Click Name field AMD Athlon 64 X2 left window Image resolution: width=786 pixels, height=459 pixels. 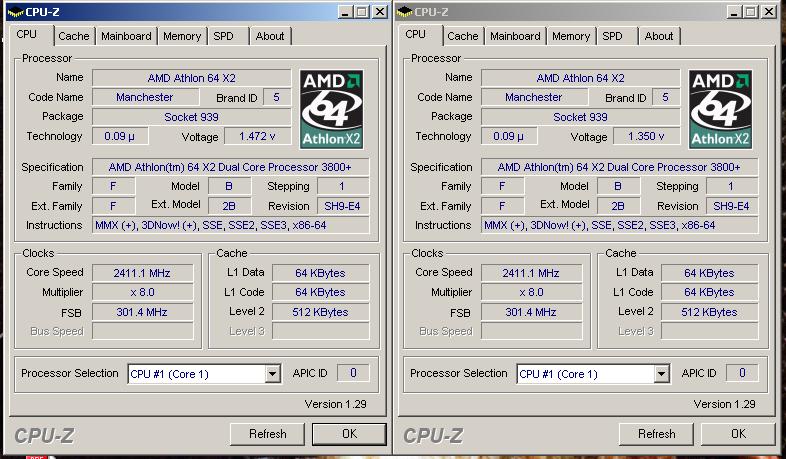[x=191, y=78]
